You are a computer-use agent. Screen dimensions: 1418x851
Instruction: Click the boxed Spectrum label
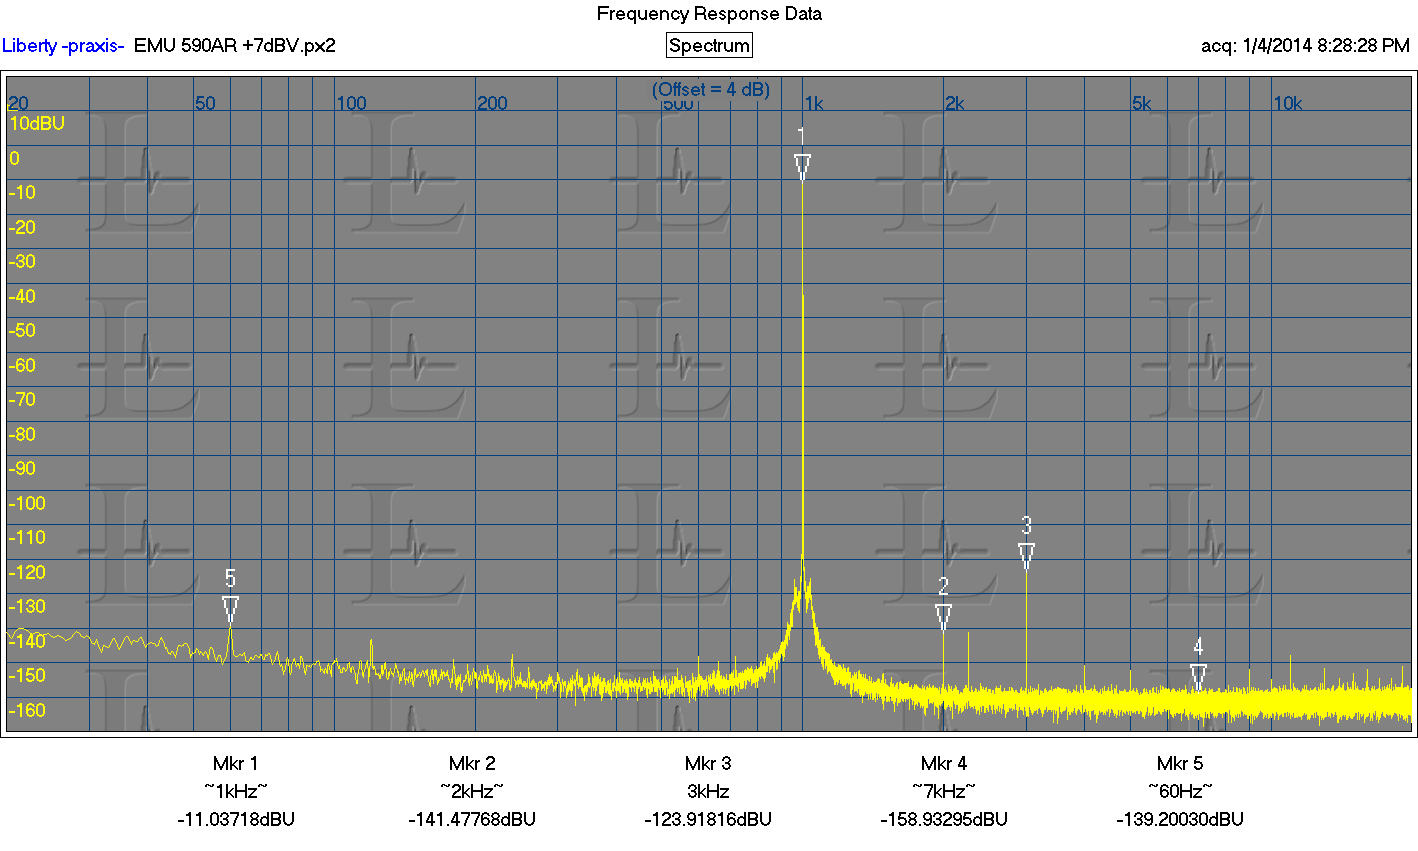click(709, 46)
